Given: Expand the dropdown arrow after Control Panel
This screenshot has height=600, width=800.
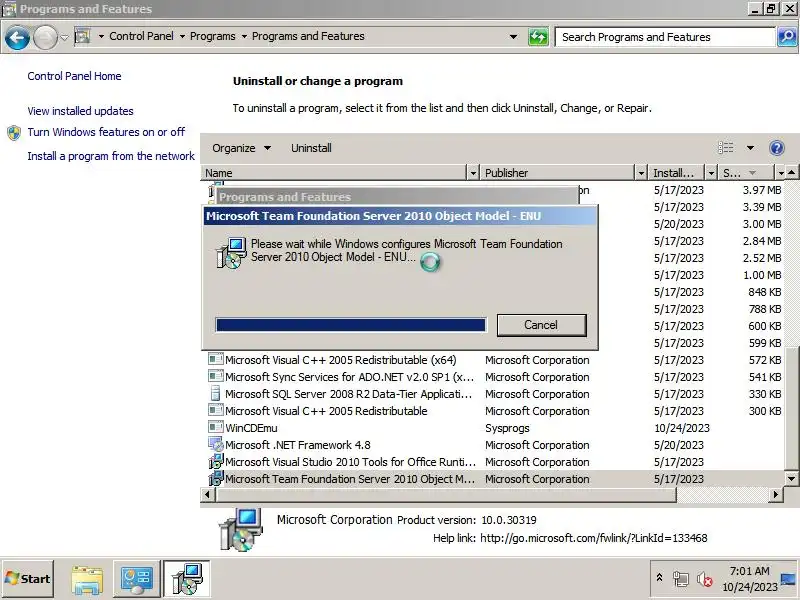Looking at the screenshot, I should coord(182,37).
